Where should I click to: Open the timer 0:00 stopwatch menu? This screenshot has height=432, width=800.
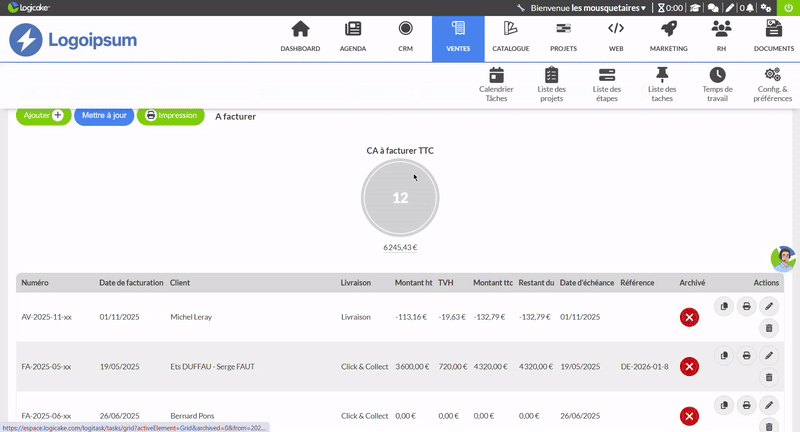tap(670, 7)
